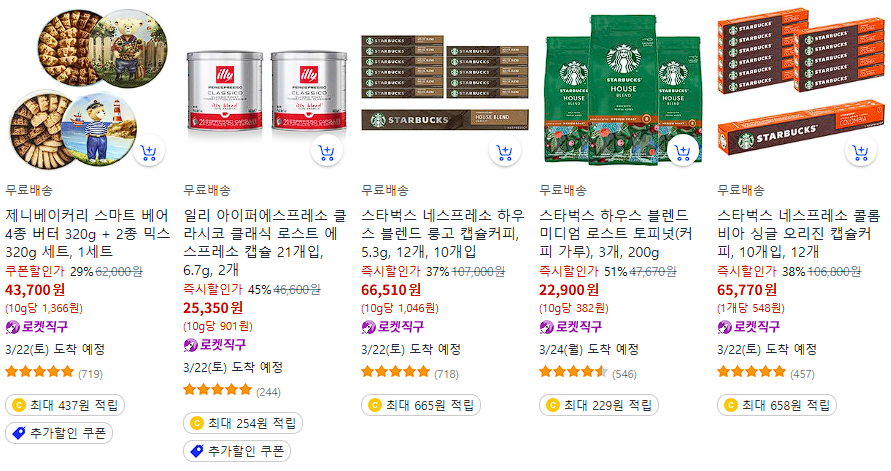Click the 로켓직구 badge under Jenny Bakery

[37, 327]
